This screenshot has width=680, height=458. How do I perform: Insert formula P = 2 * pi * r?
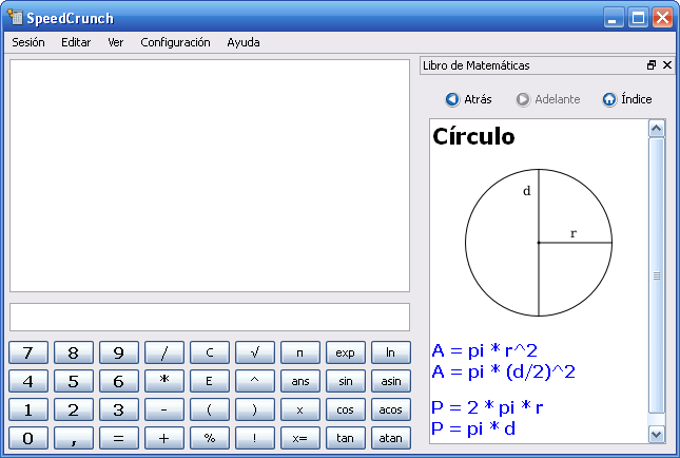[487, 408]
